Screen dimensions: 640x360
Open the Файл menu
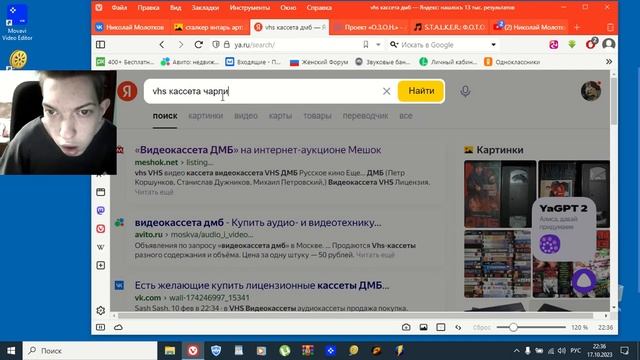tap(119, 7)
